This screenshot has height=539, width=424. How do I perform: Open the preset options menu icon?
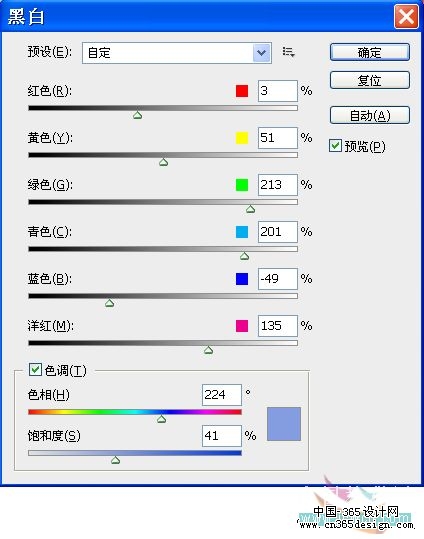[x=288, y=52]
